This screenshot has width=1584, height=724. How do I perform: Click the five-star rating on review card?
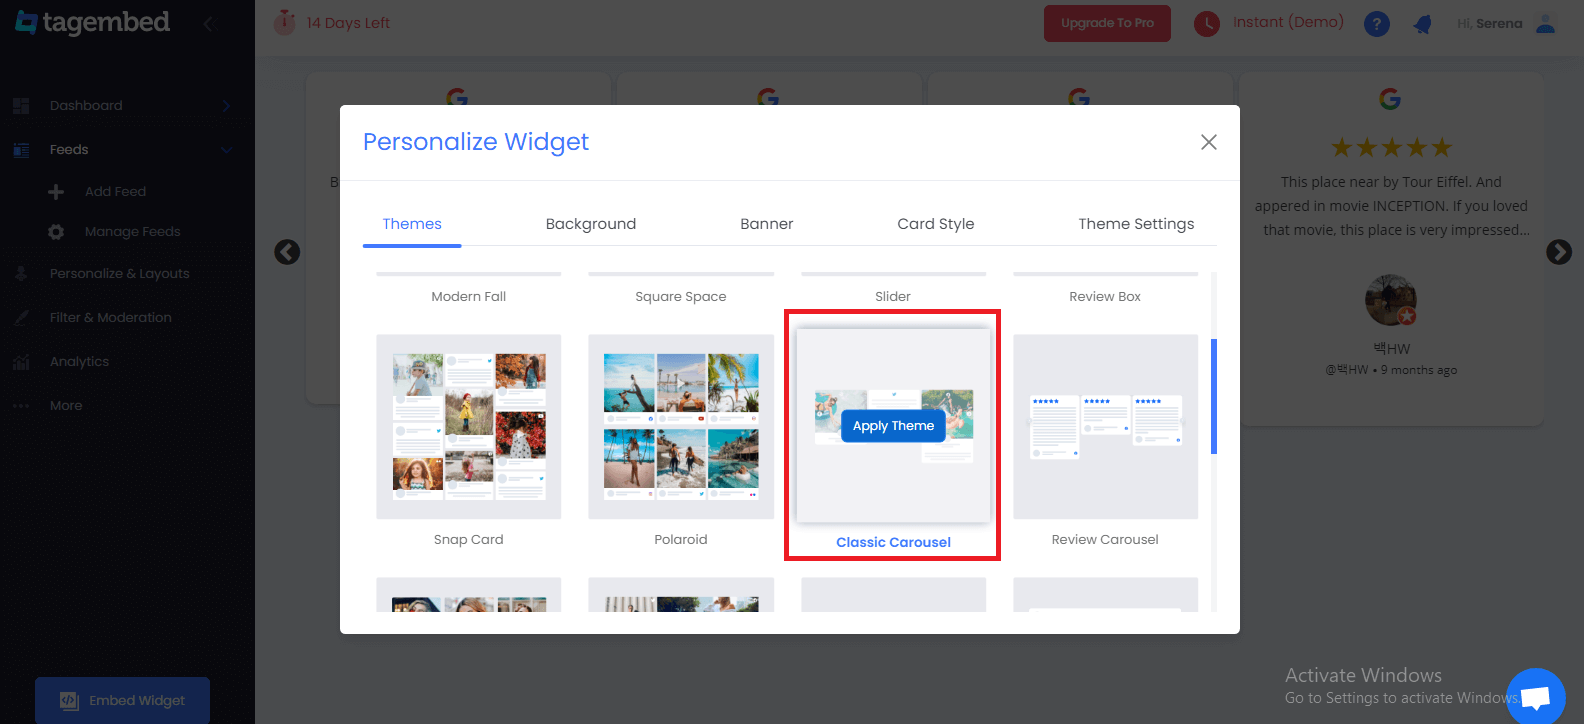(1390, 148)
